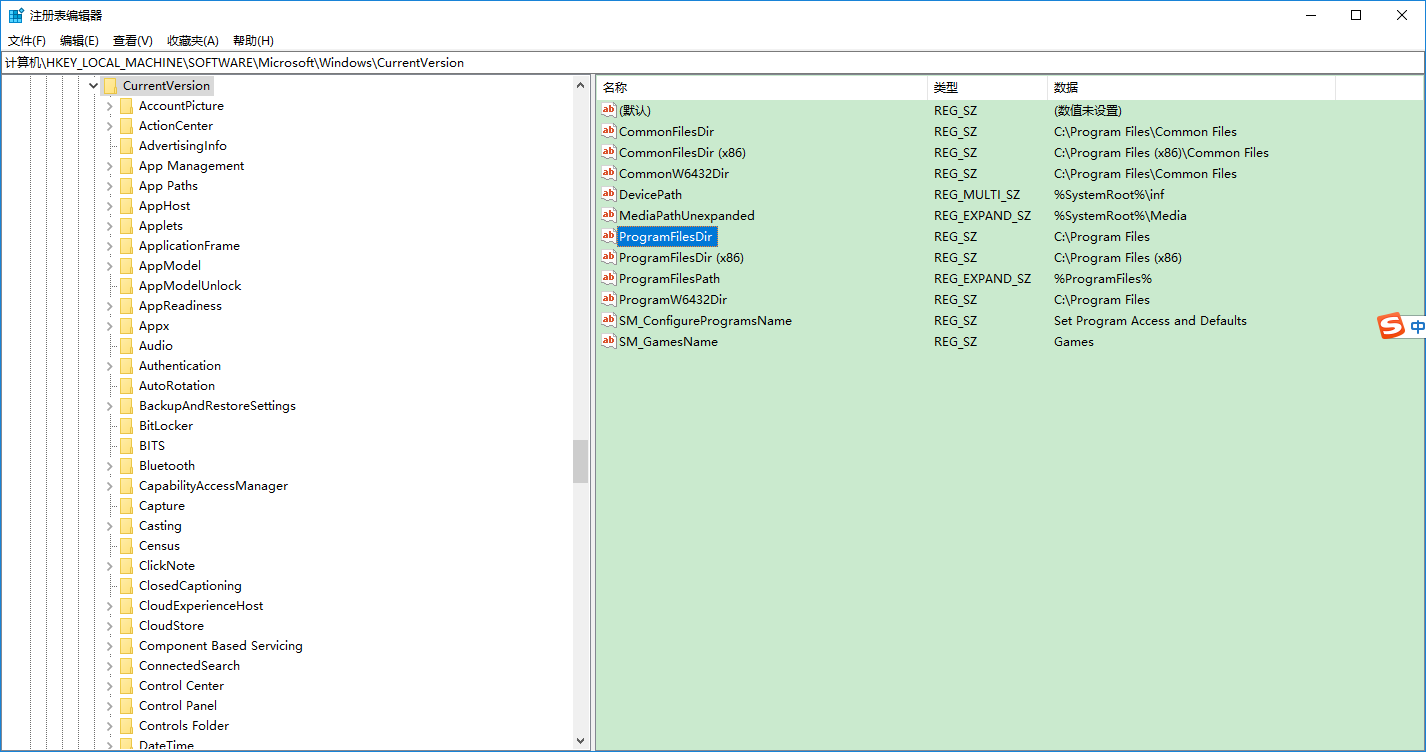Click the tree scrollbar down arrow
1426x752 pixels.
(581, 741)
